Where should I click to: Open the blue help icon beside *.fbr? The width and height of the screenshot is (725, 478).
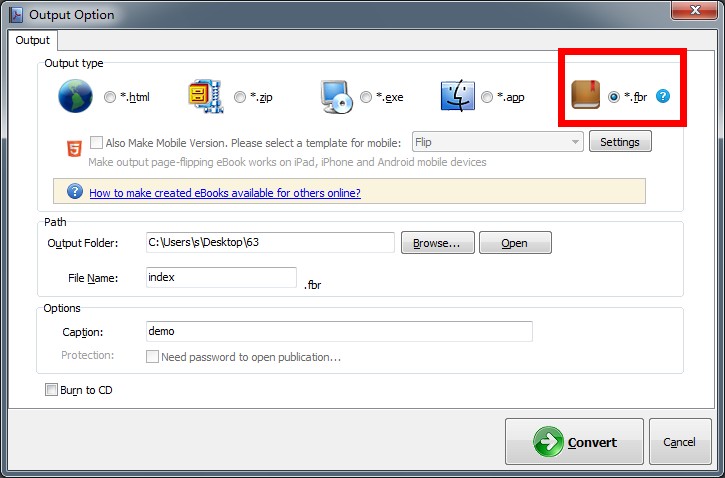click(x=663, y=96)
